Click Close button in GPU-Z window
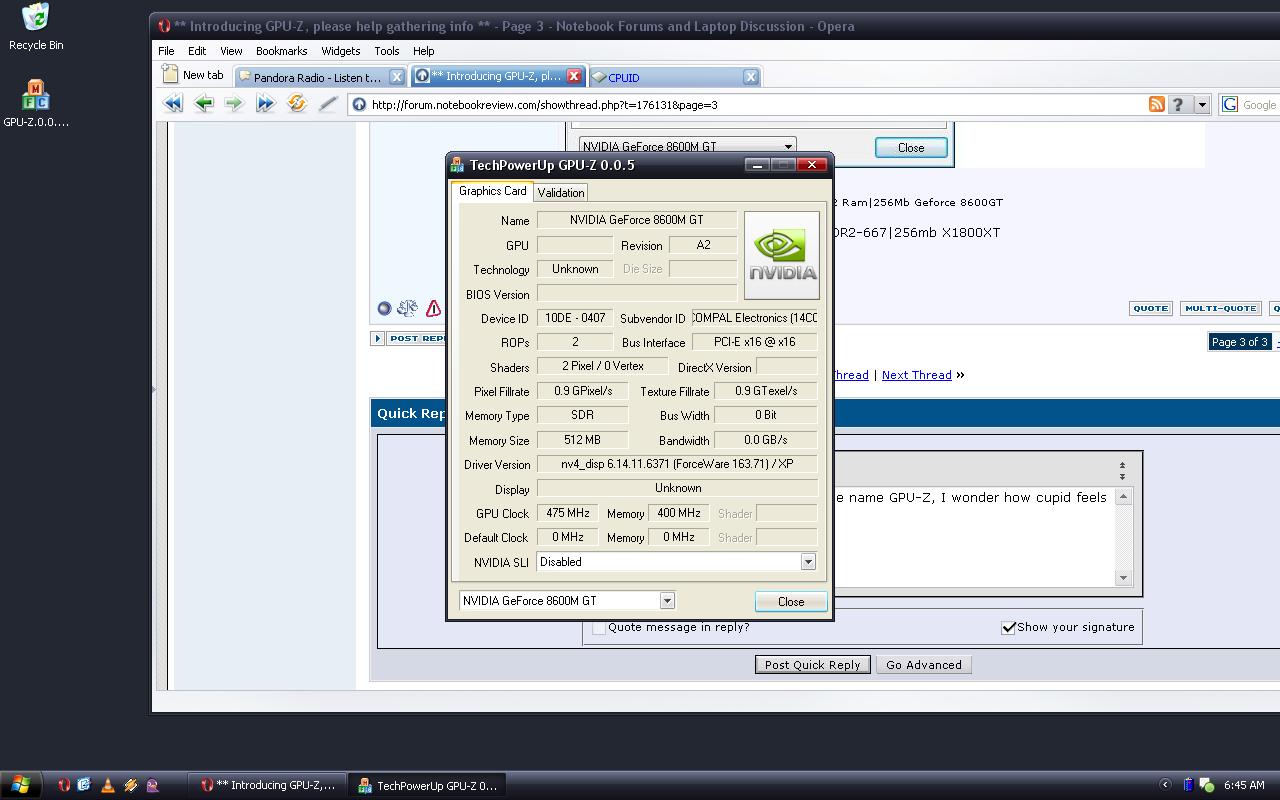The height and width of the screenshot is (800, 1280). (x=790, y=601)
